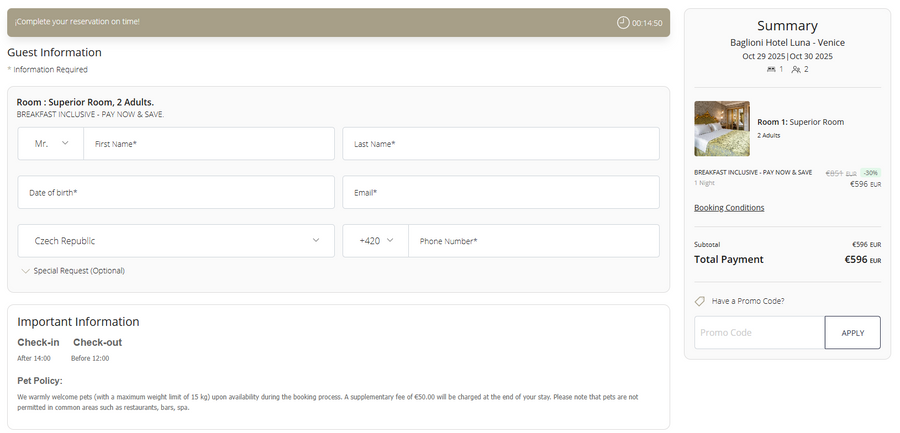Focus the Date of birth field
This screenshot has width=900, height=433.
[x=176, y=192]
